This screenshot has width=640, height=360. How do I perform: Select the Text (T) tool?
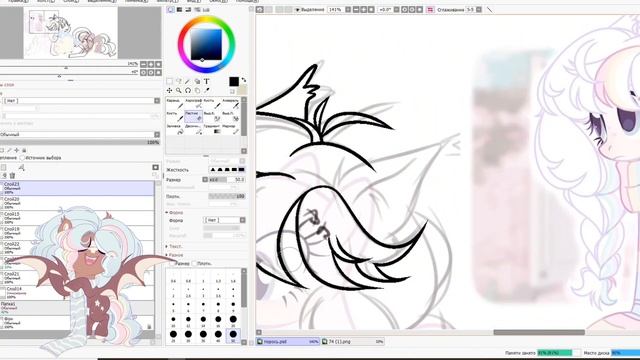pos(207,81)
